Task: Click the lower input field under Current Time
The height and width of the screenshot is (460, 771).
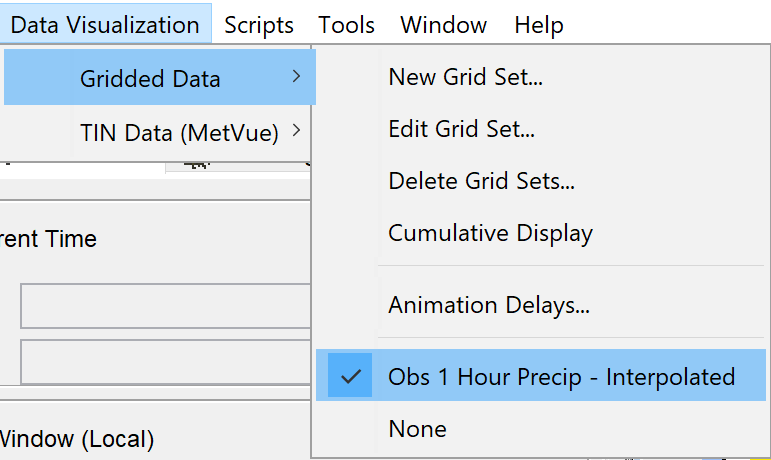Action: [165, 362]
